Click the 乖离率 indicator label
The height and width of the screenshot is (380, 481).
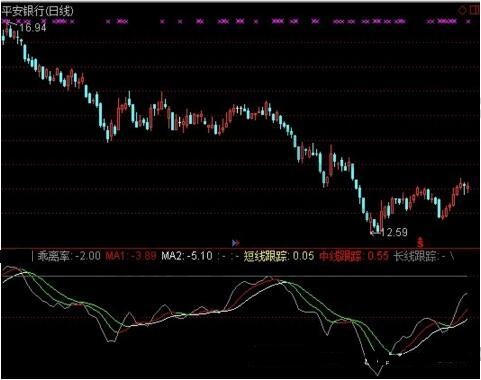[x=54, y=256]
